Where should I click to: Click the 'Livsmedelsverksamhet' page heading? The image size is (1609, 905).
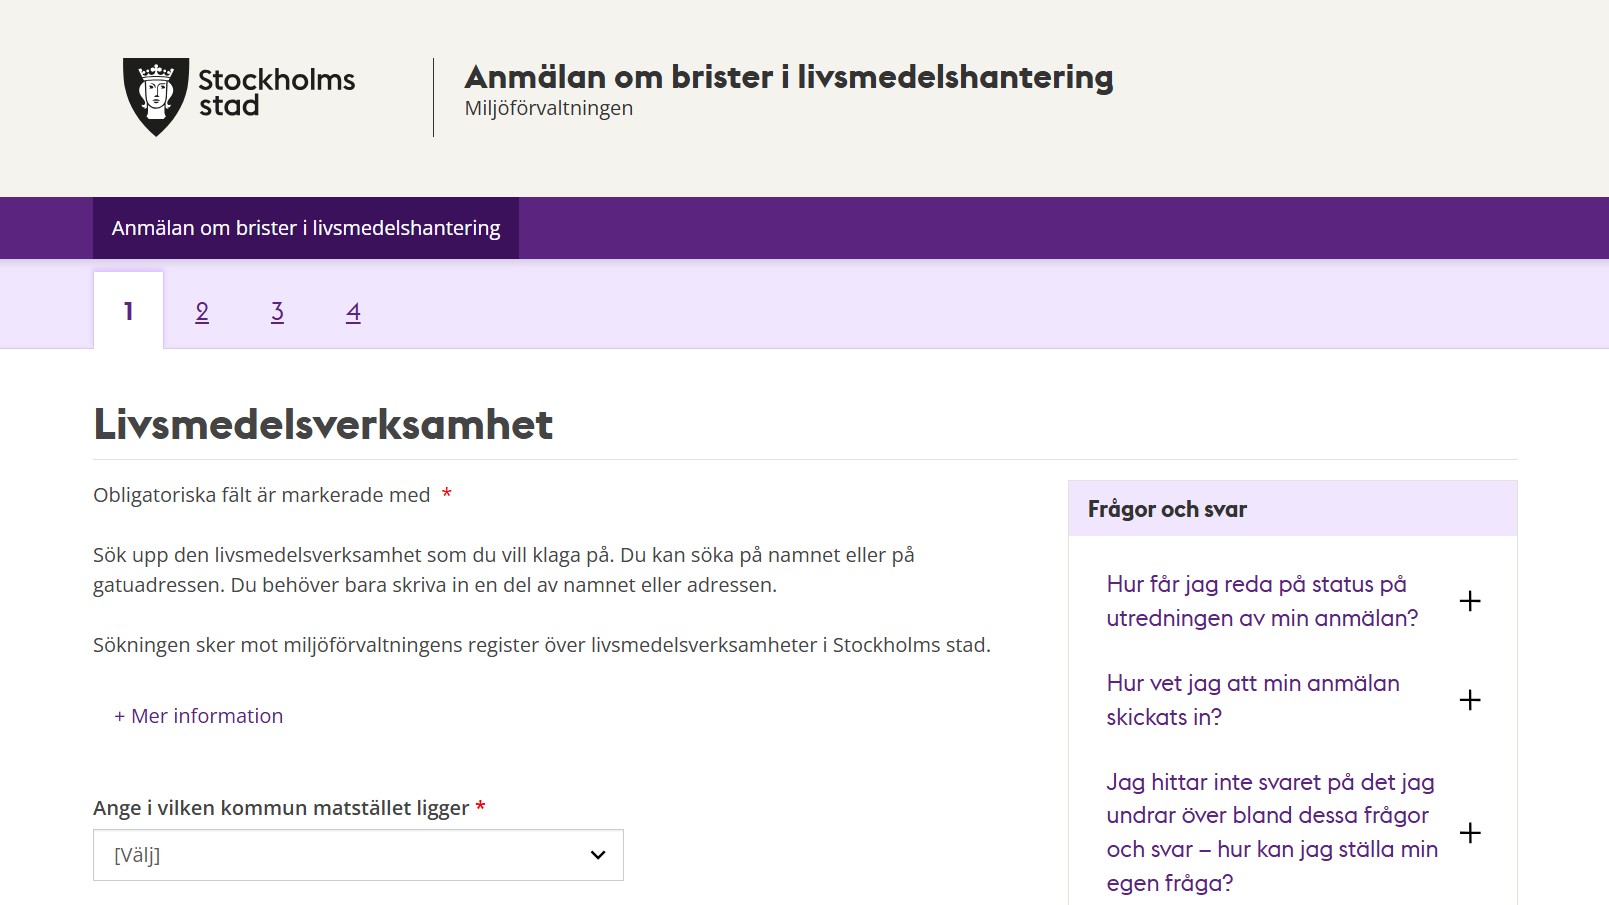323,425
